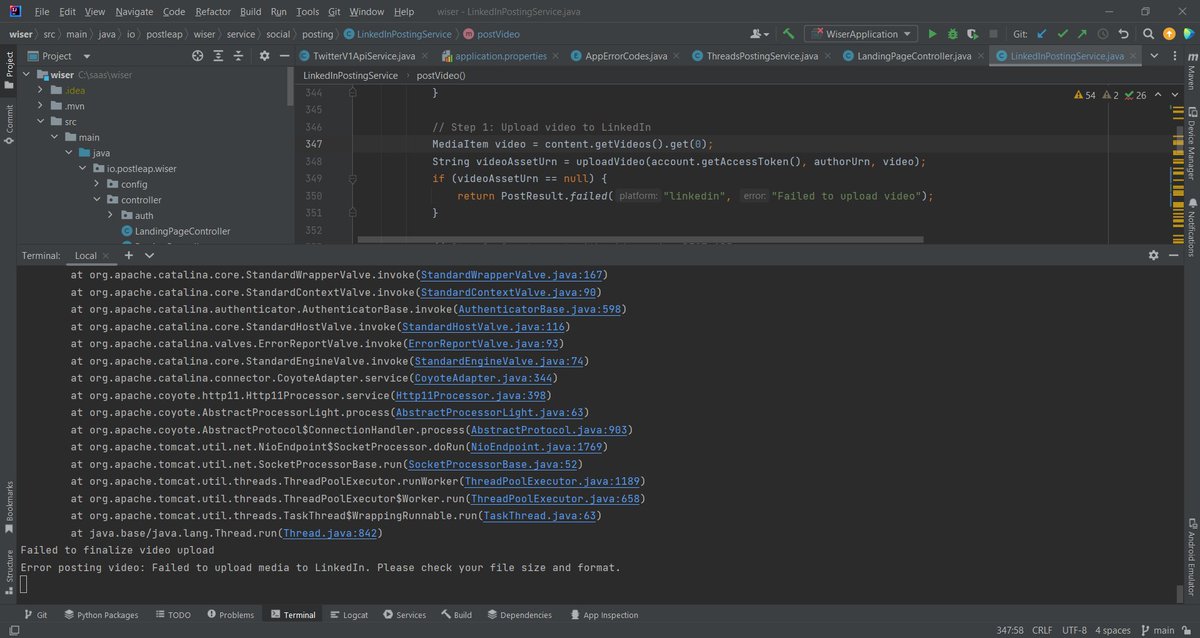Commit changes via the green checkmark Git icon
The height and width of the screenshot is (638, 1200).
coord(1062,33)
